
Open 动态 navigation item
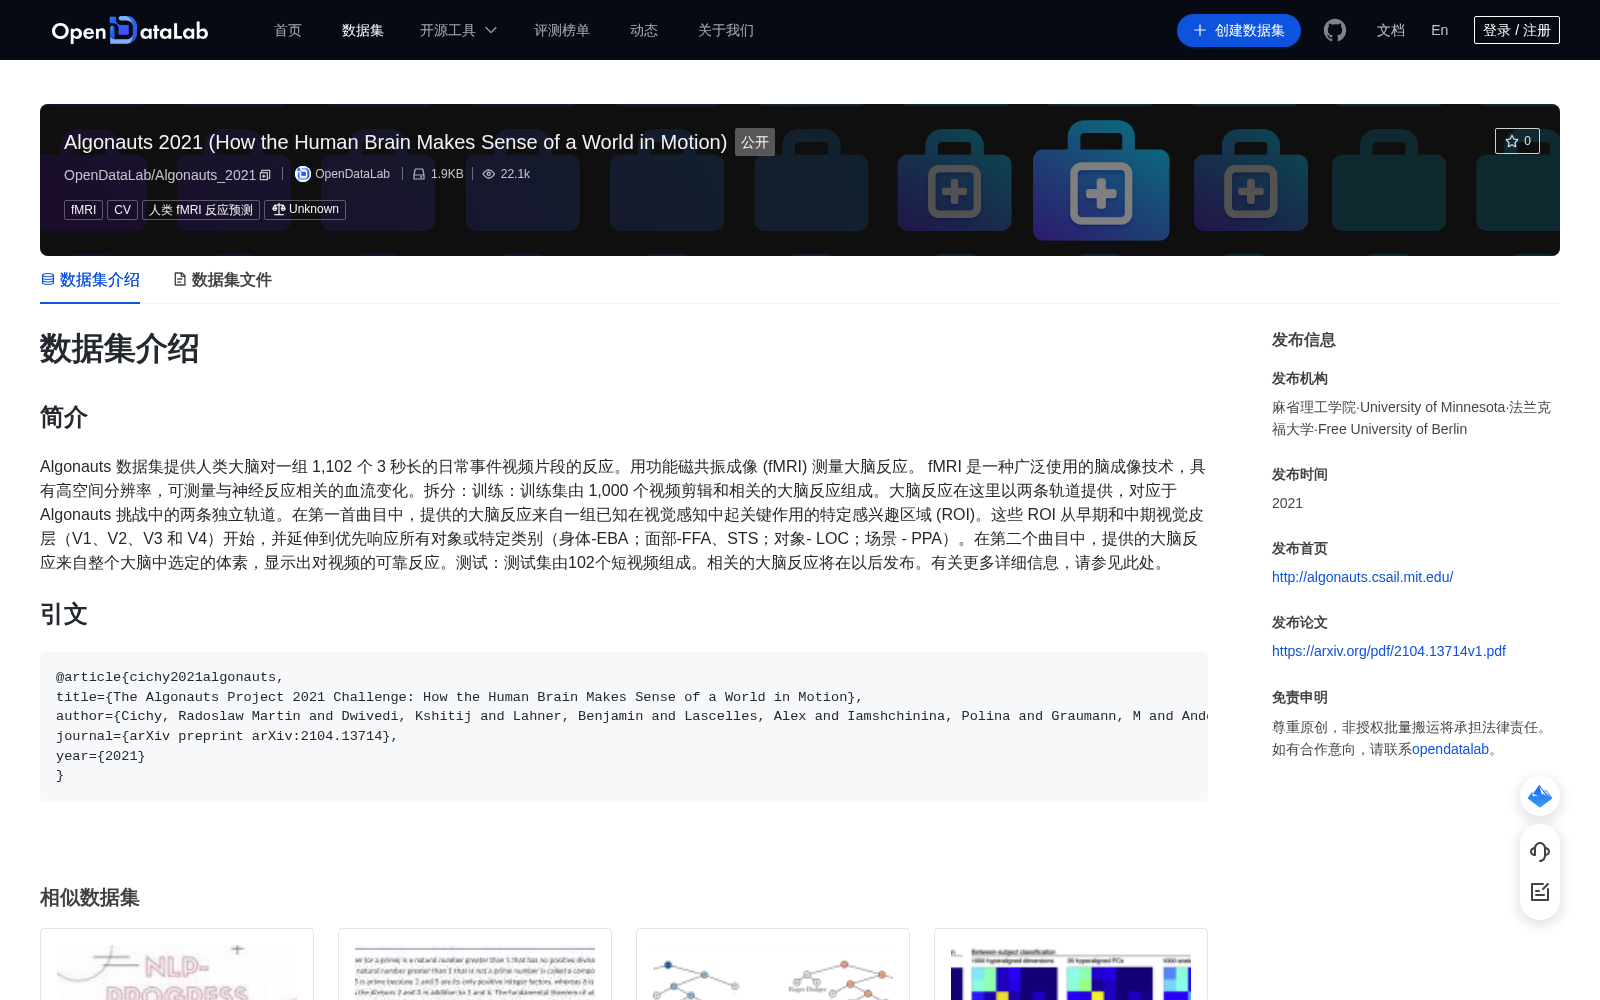click(x=644, y=30)
